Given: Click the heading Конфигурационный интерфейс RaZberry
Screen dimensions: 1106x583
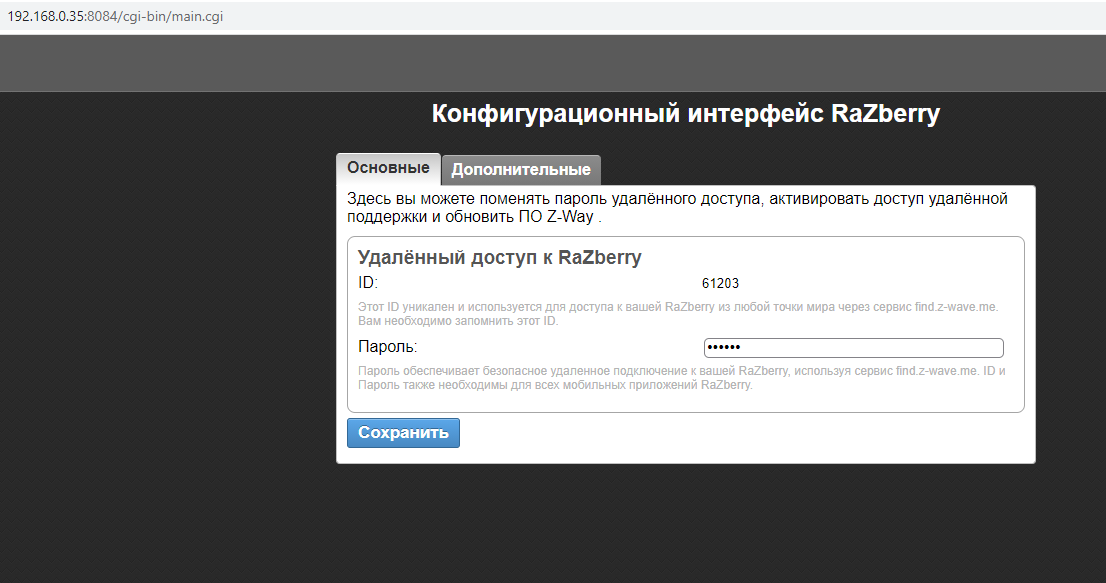Looking at the screenshot, I should (x=686, y=113).
